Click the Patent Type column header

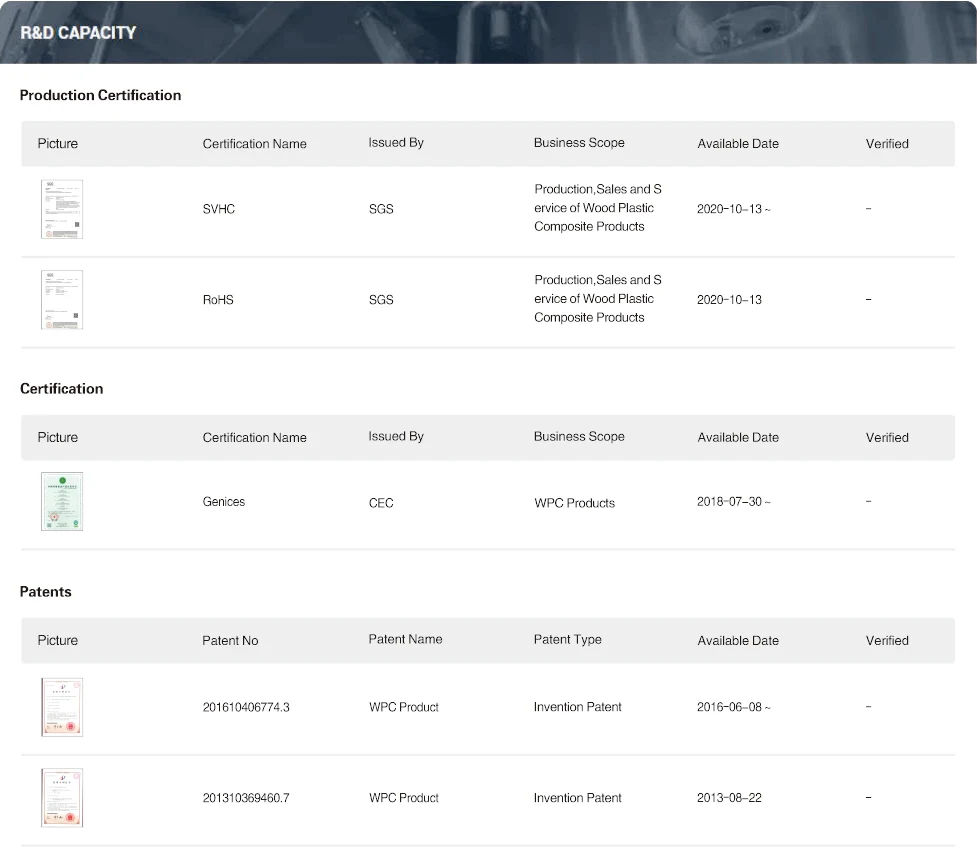(x=568, y=639)
